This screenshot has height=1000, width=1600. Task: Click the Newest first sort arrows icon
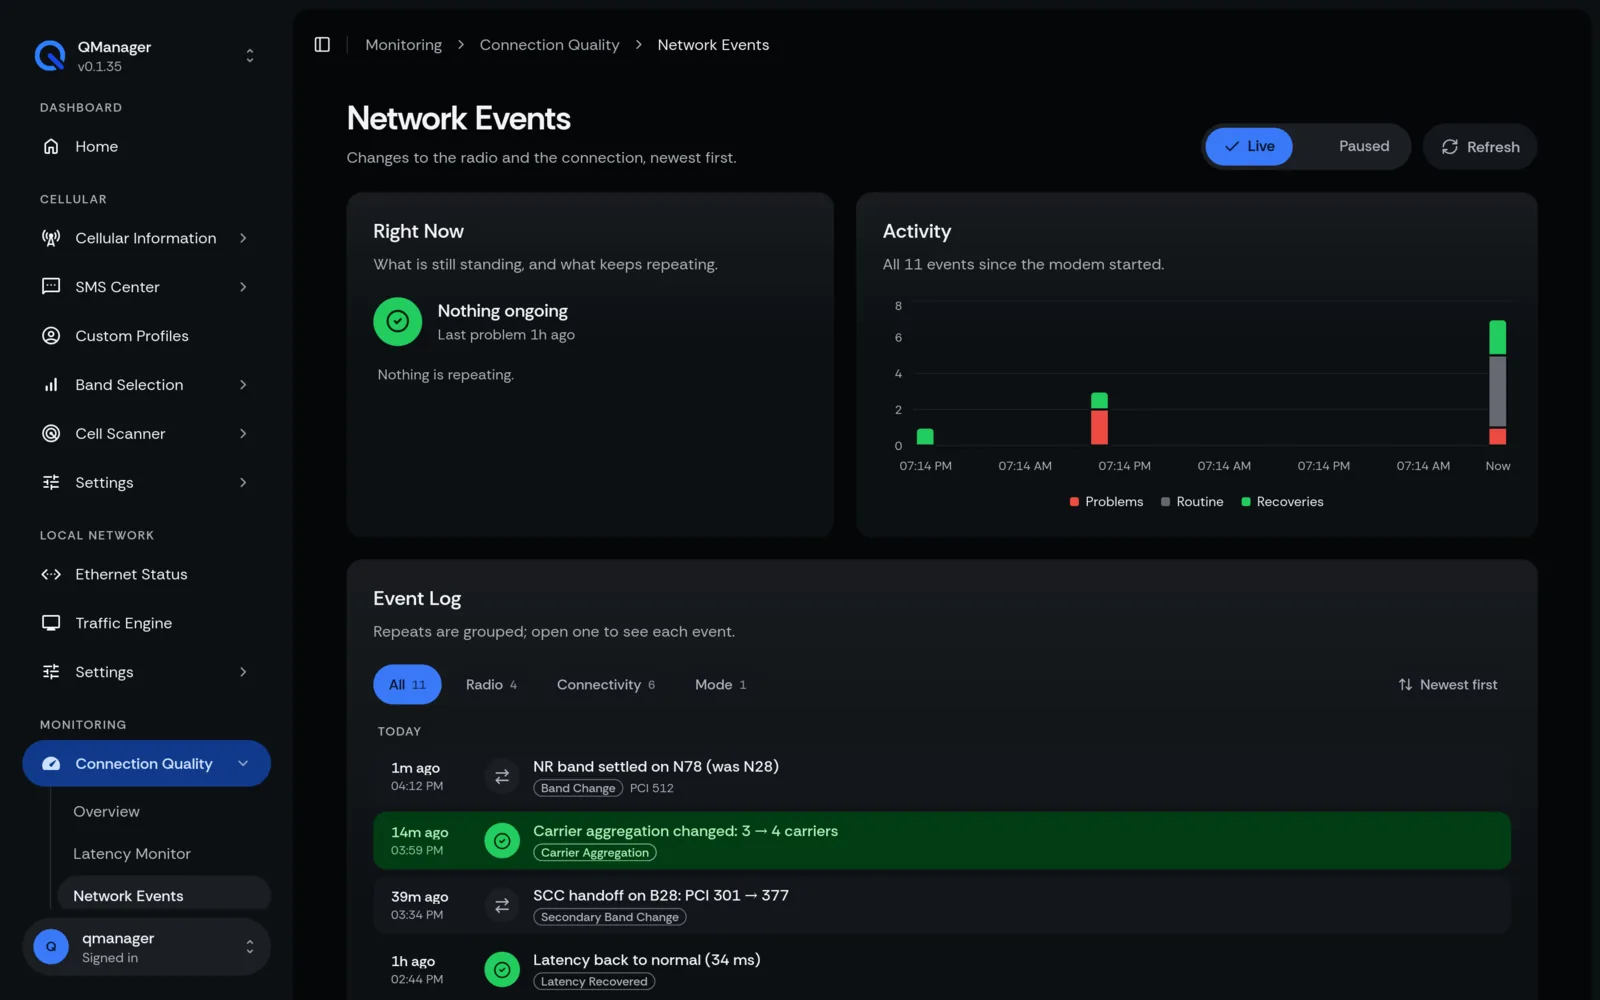pyautogui.click(x=1405, y=685)
